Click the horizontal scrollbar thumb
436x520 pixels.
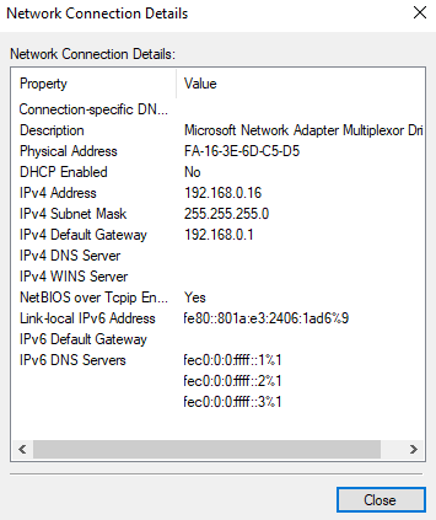pyautogui.click(x=207, y=449)
